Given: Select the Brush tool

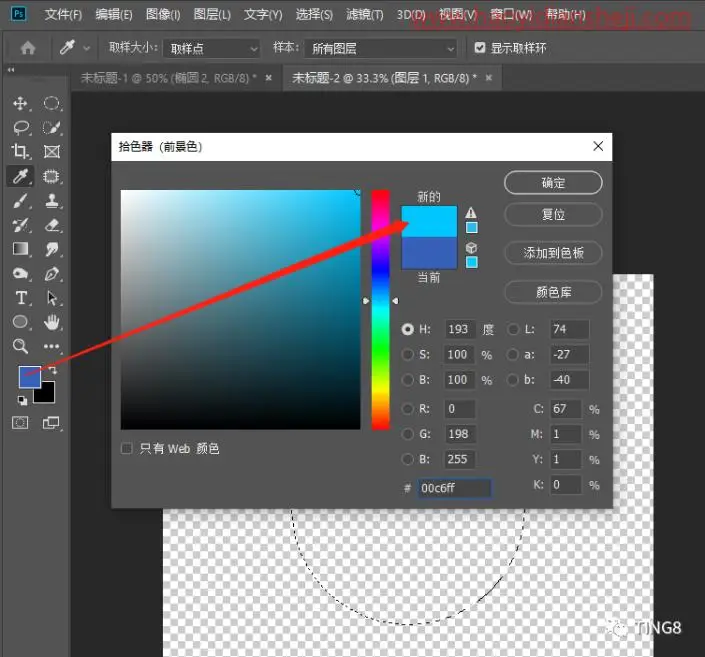Looking at the screenshot, I should click(x=20, y=201).
